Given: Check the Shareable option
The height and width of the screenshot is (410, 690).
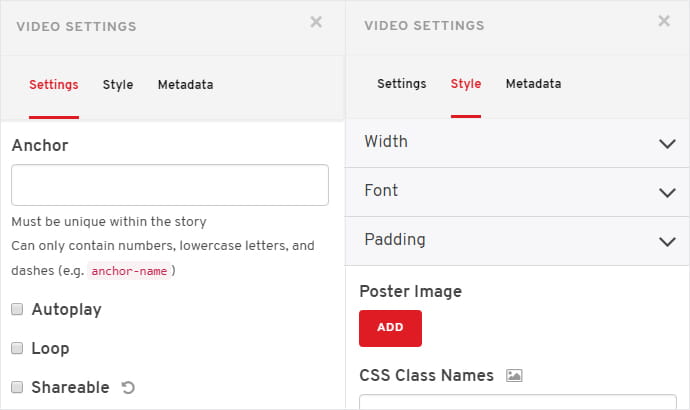Looking at the screenshot, I should (17, 387).
